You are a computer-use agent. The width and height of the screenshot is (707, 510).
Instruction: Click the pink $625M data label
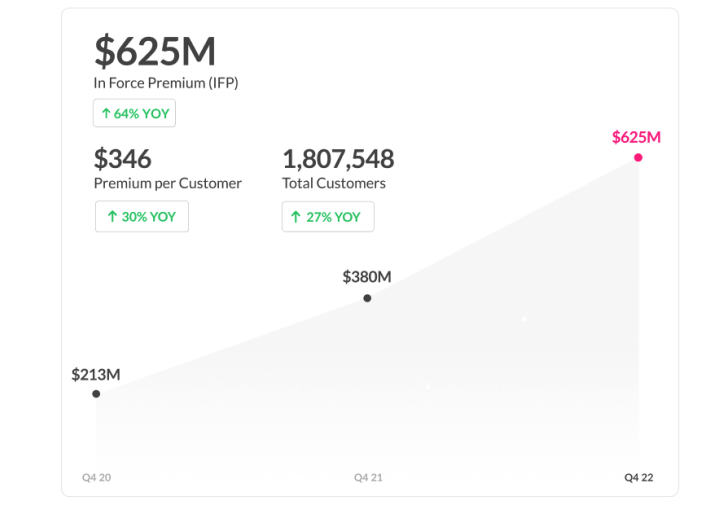(636, 137)
